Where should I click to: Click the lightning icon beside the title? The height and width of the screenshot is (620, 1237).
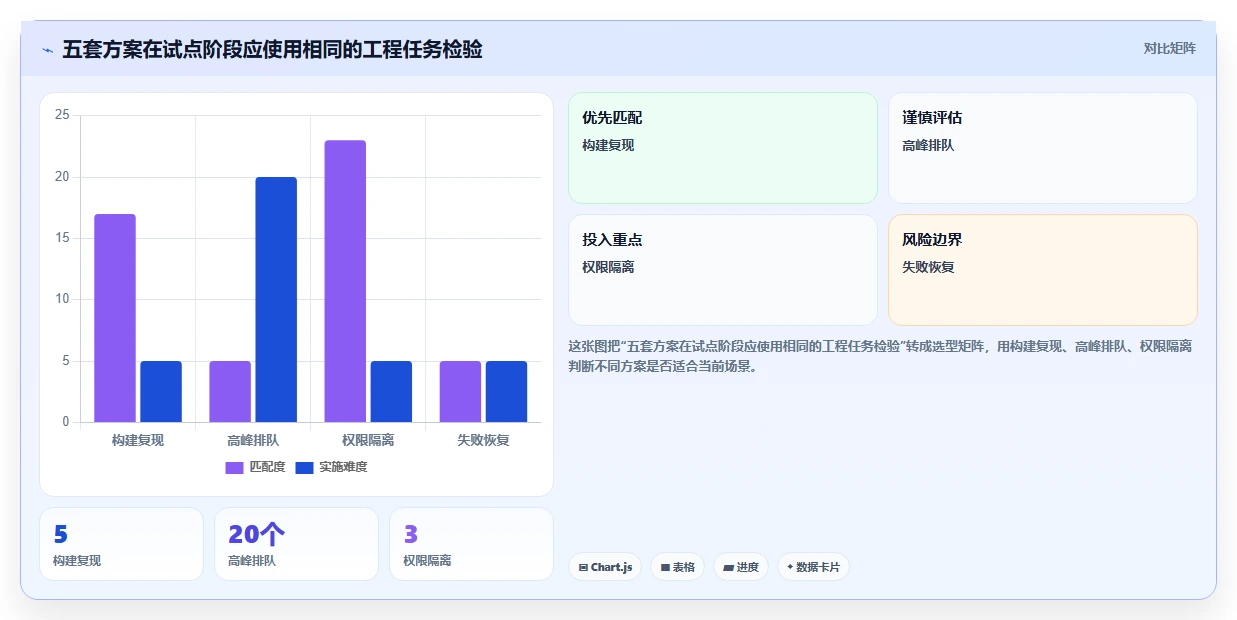coord(48,50)
